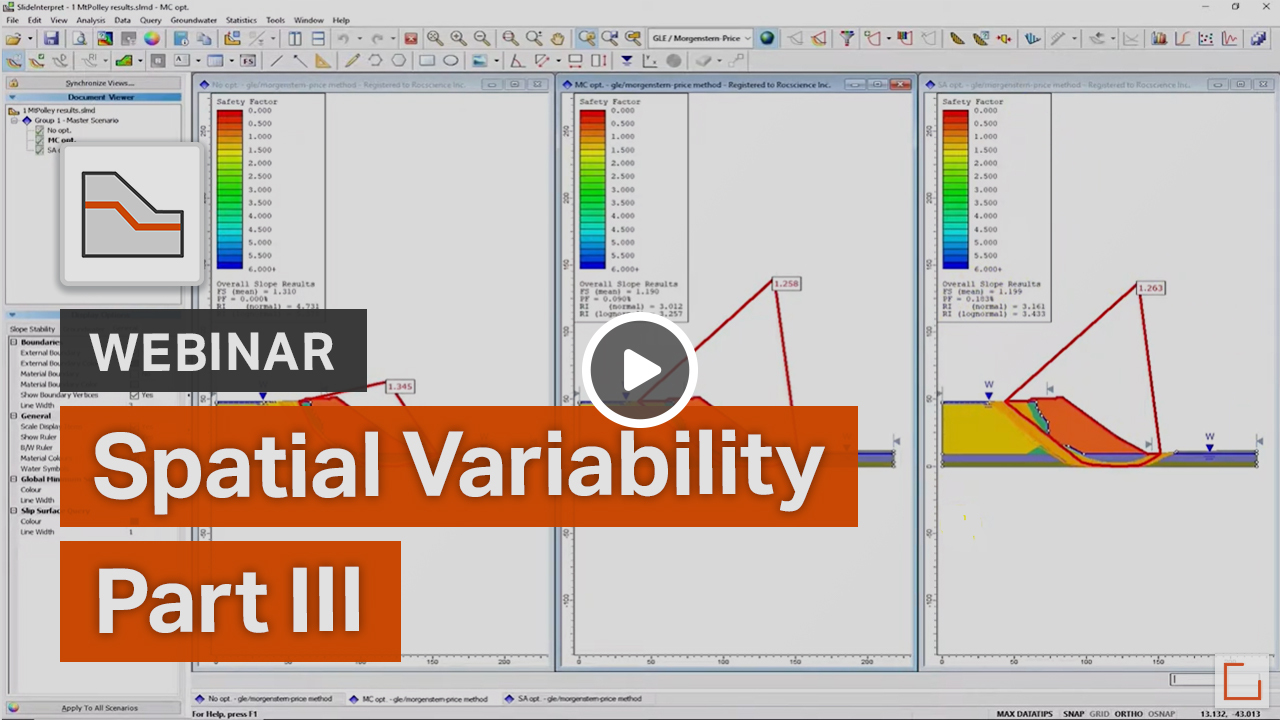The height and width of the screenshot is (720, 1280).
Task: Click the red delete X toolbar icon
Action: click(410, 38)
